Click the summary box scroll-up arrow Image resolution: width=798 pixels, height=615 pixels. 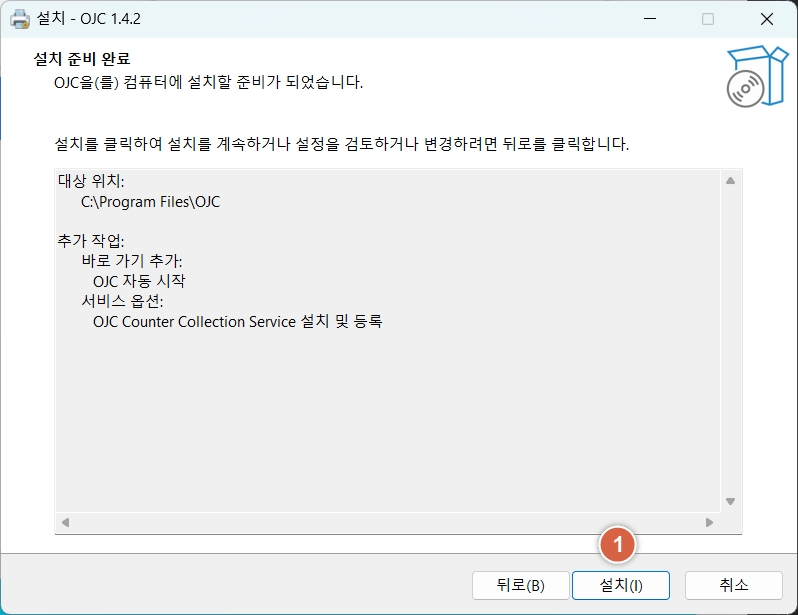tap(730, 181)
